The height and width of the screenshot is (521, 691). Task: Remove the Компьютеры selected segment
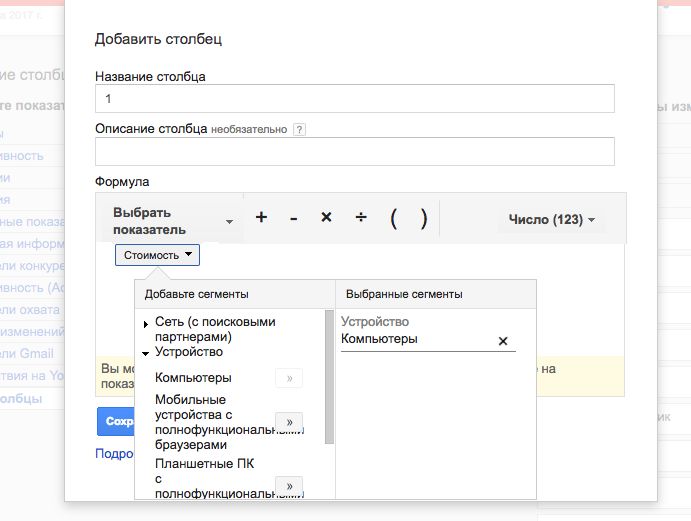pyautogui.click(x=503, y=341)
